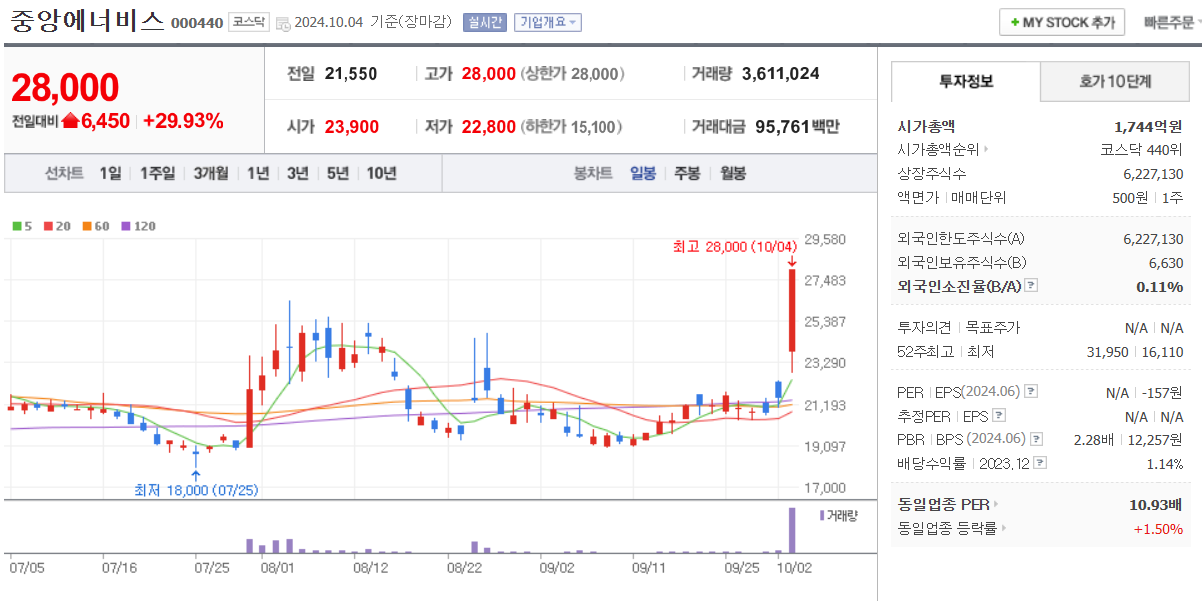The image size is (1202, 601).
Task: Click the 시가총액 value 1,744억원
Action: tap(1148, 127)
